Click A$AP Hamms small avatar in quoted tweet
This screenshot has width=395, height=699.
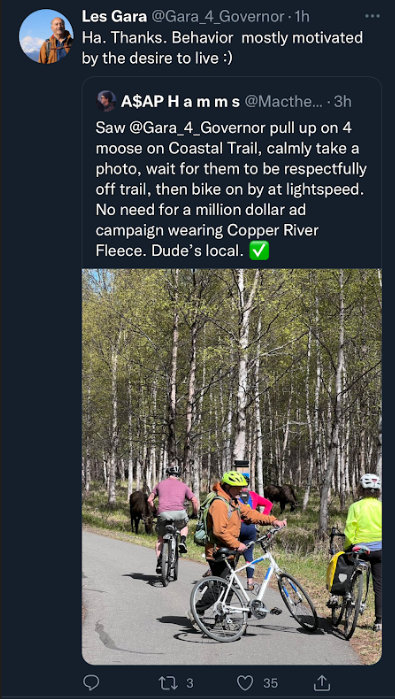pos(107,101)
